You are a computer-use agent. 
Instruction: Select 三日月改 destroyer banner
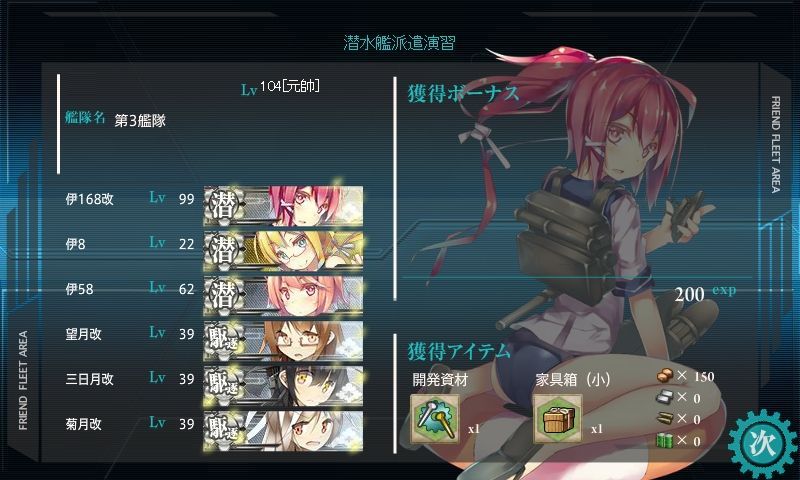(284, 385)
